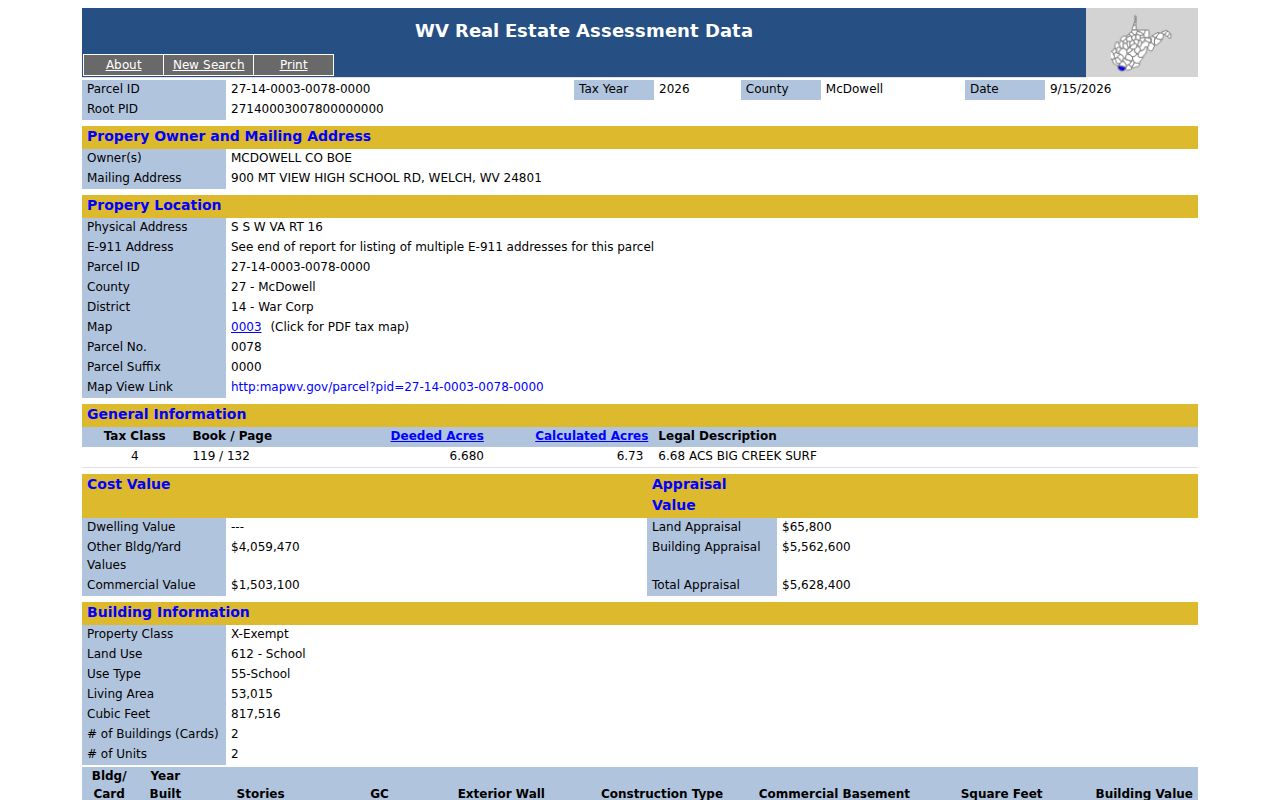The image size is (1280, 800).
Task: Click the Book / Page value 119 / 132
Action: 221,456
